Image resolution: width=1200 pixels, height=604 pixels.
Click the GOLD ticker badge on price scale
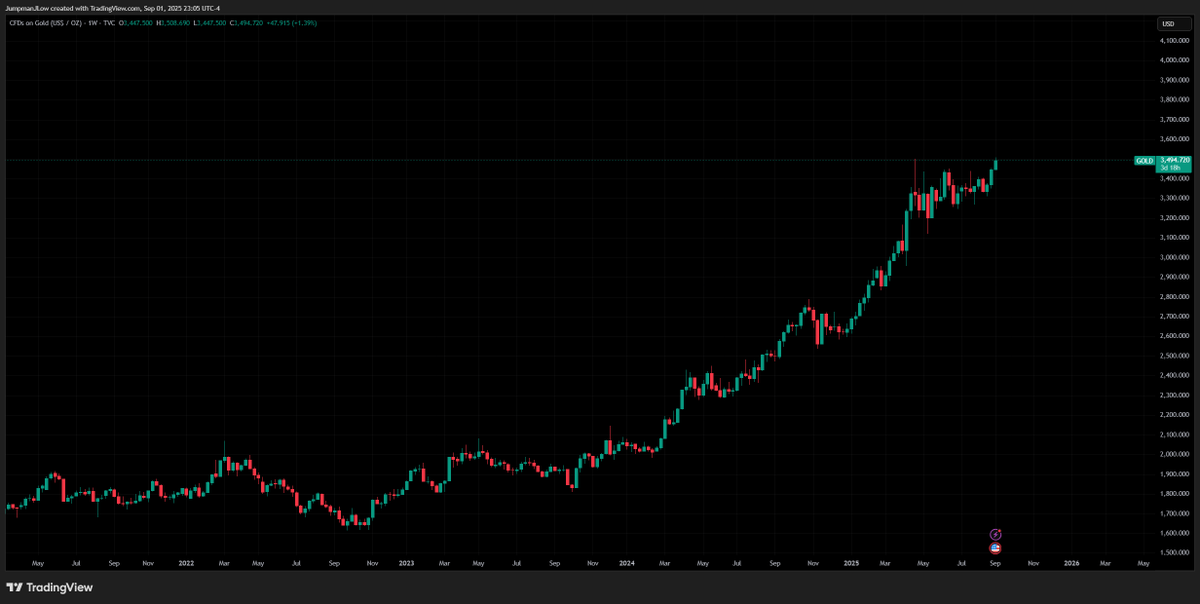point(1143,160)
